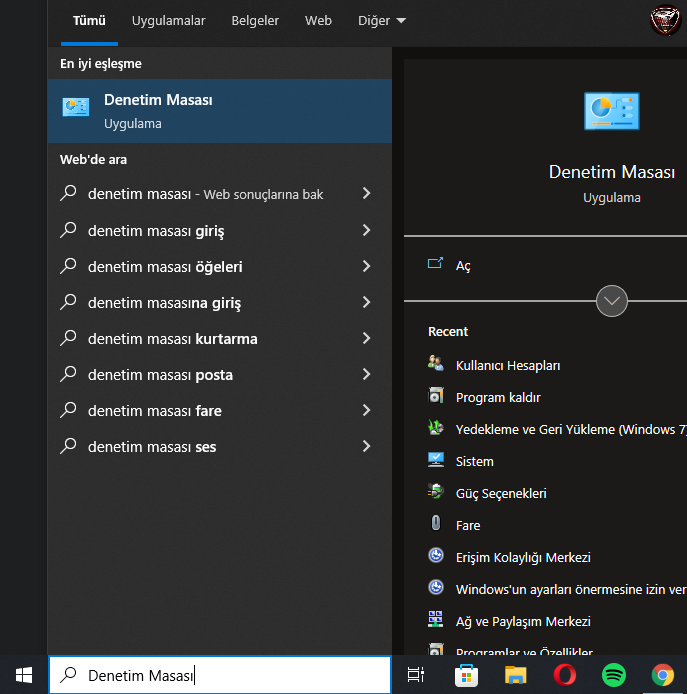Switch to the Belgeler tab
The width and height of the screenshot is (687, 694).
(x=255, y=20)
